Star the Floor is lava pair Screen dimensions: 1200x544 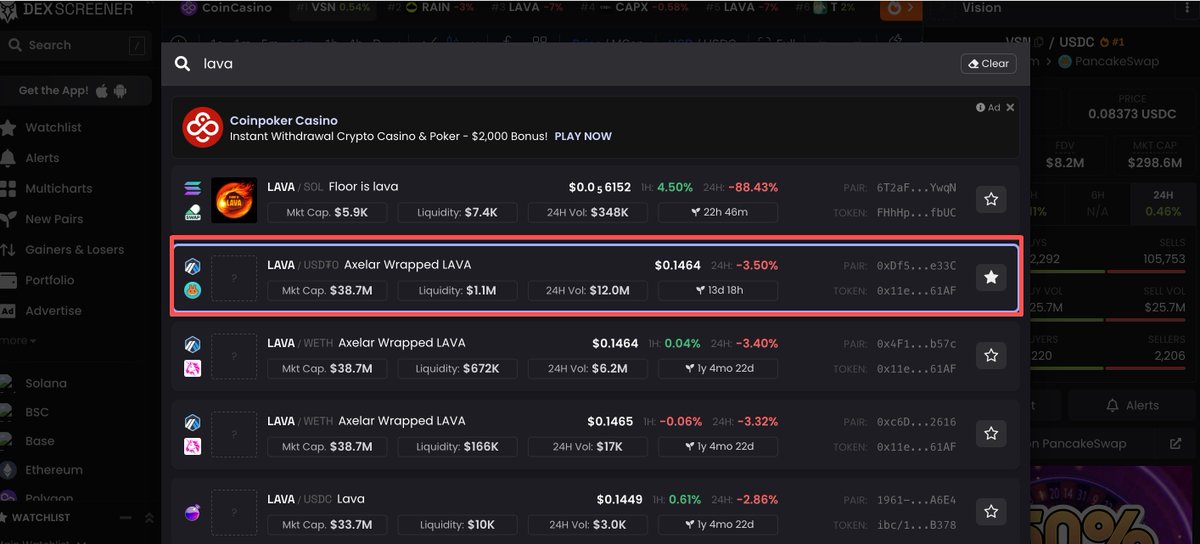[x=991, y=199]
